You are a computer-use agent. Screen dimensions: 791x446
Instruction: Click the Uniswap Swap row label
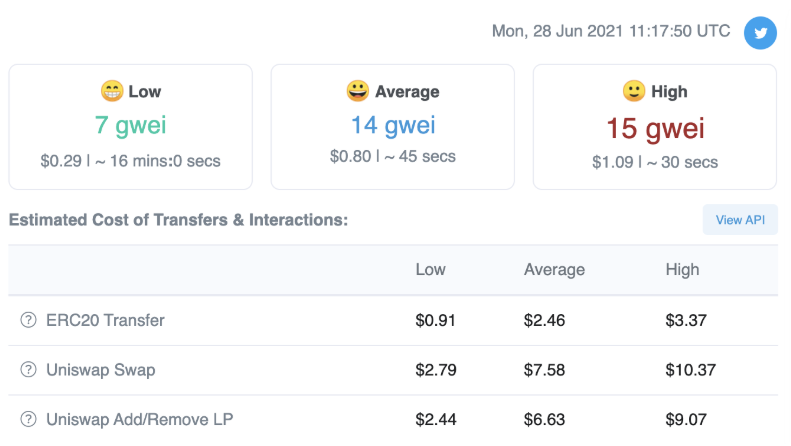click(100, 370)
